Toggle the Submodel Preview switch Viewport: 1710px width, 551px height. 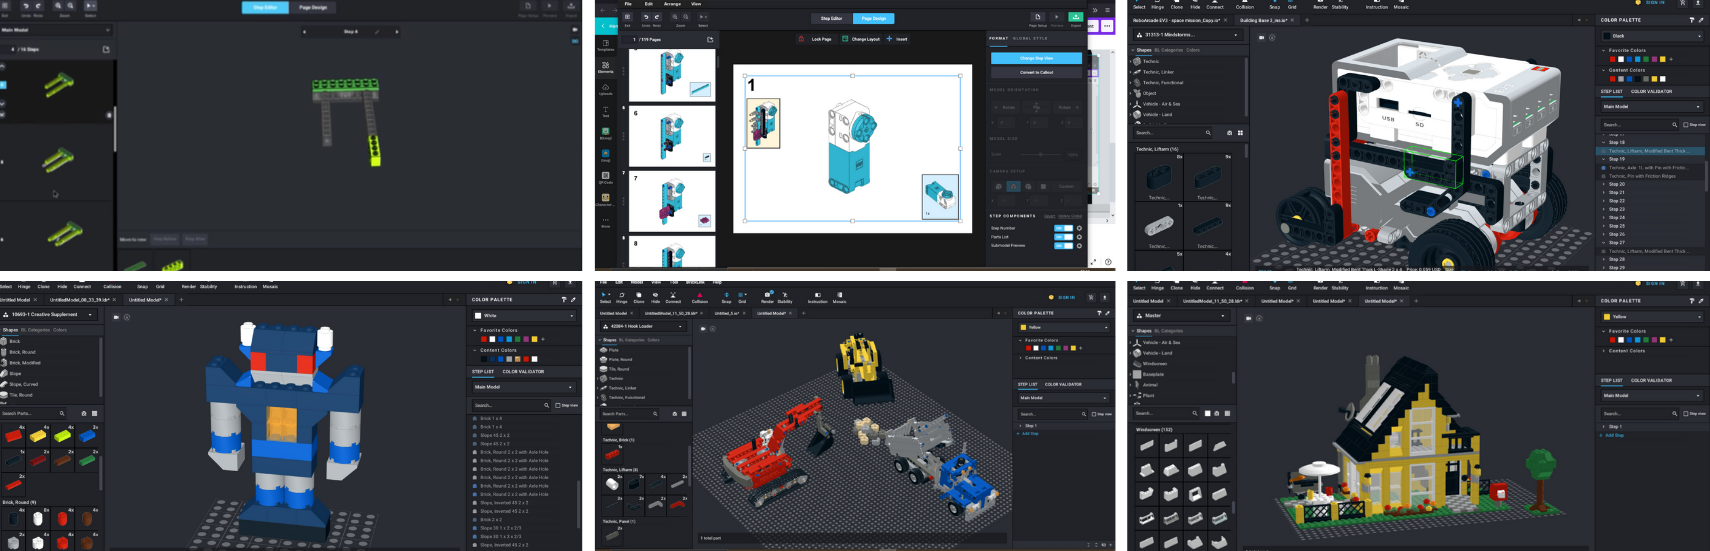1063,245
